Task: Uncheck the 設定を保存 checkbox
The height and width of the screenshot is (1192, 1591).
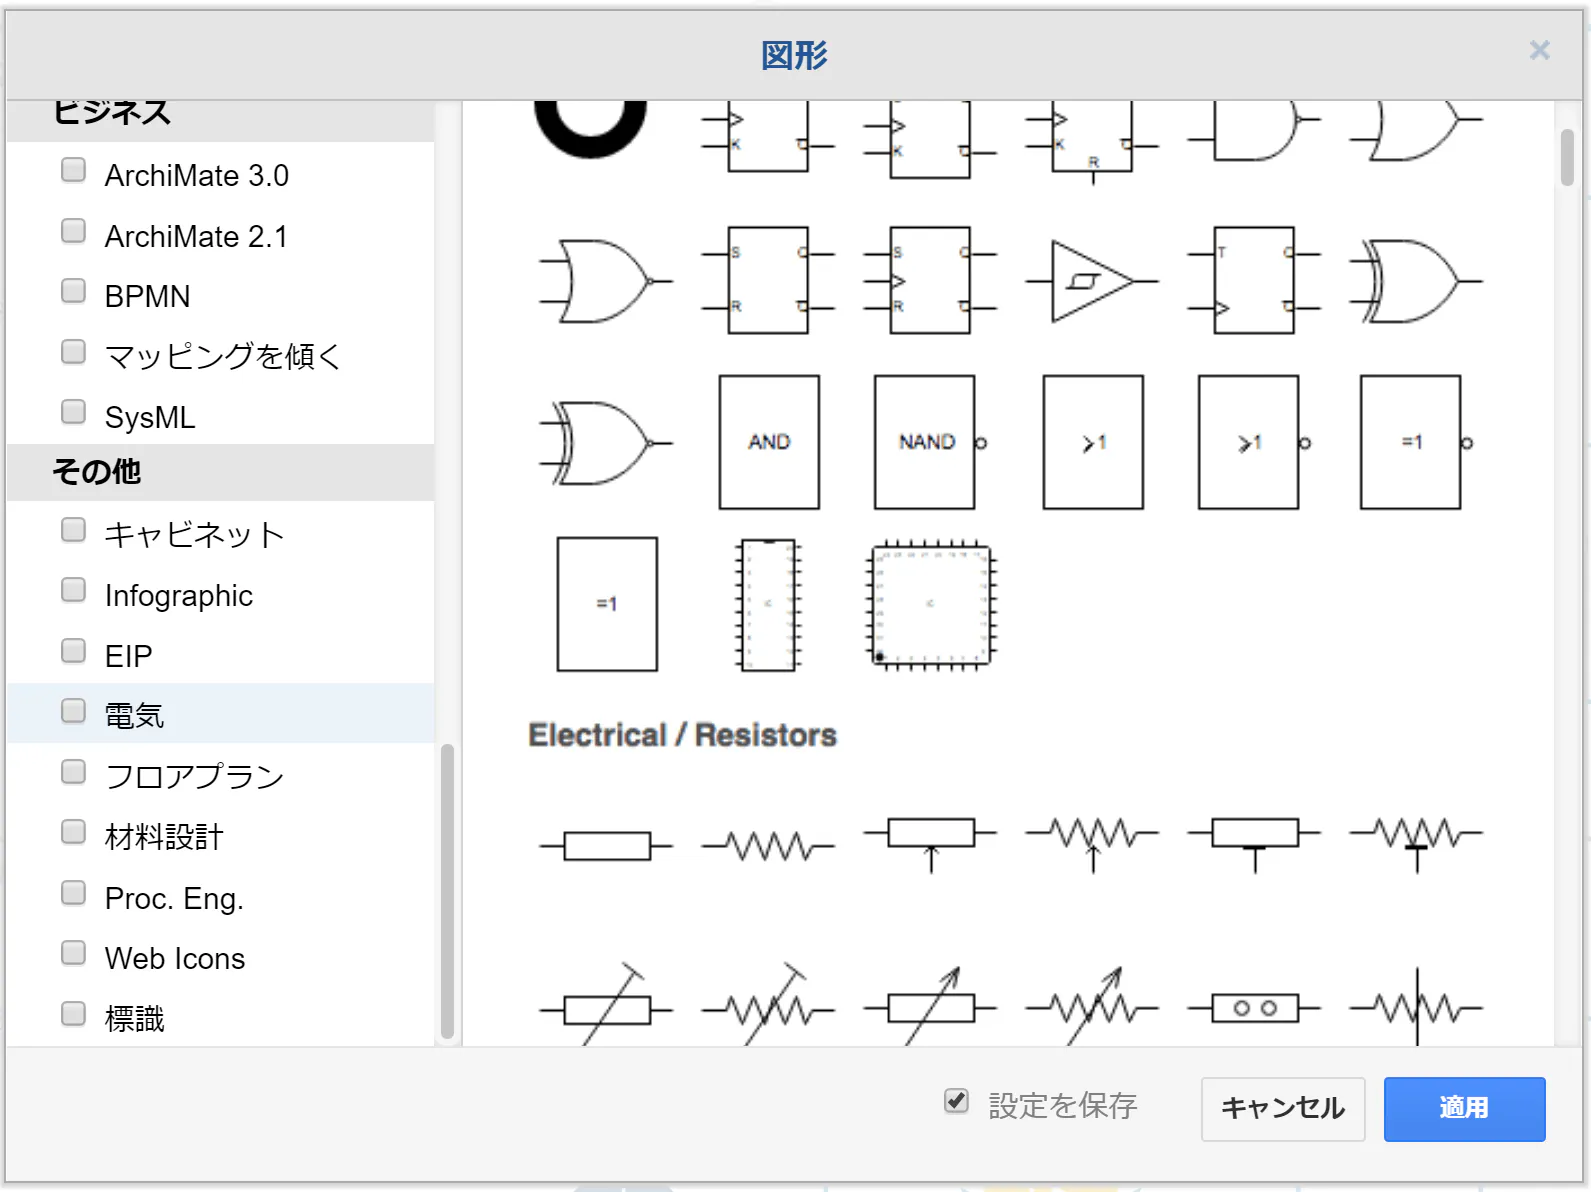Action: tap(956, 1101)
